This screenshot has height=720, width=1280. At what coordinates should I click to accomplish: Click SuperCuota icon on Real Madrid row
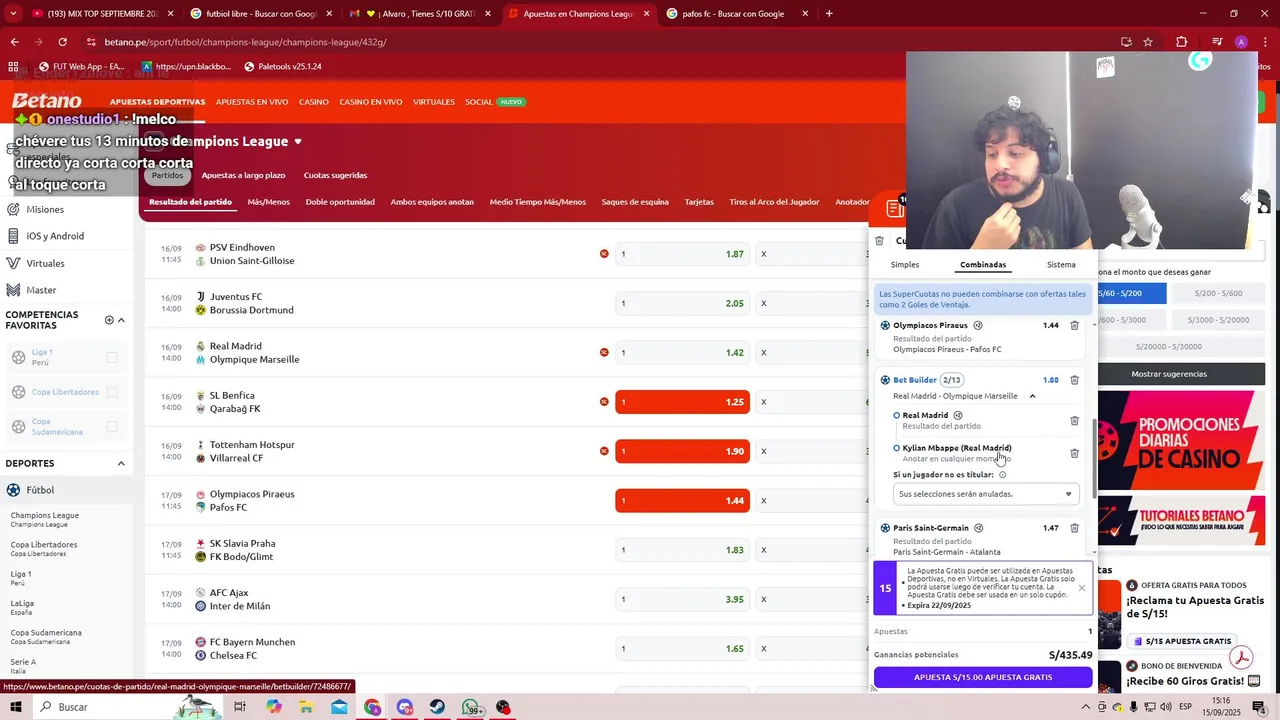point(604,352)
